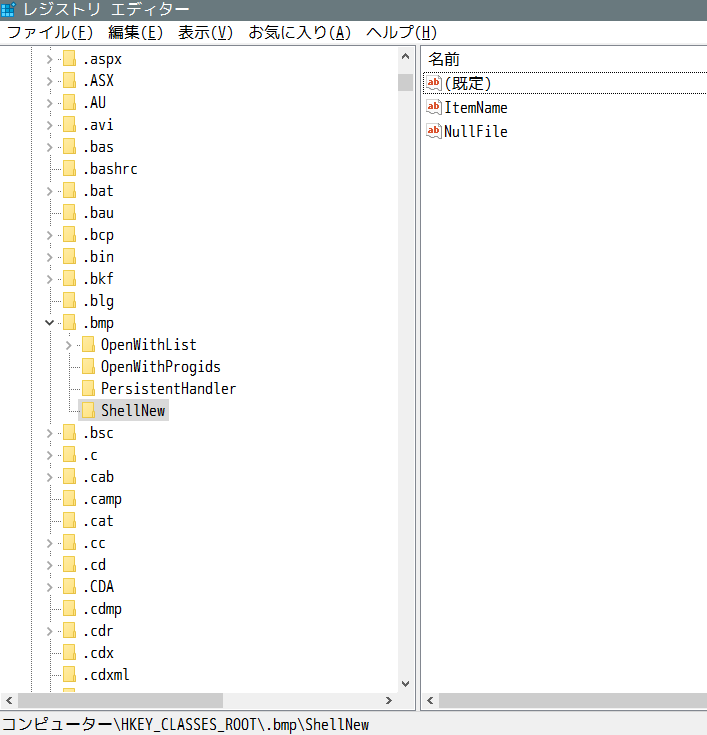Image resolution: width=707 pixels, height=735 pixels.
Task: Click tree pane horizontal scroll left arrow
Action: pos(9,700)
